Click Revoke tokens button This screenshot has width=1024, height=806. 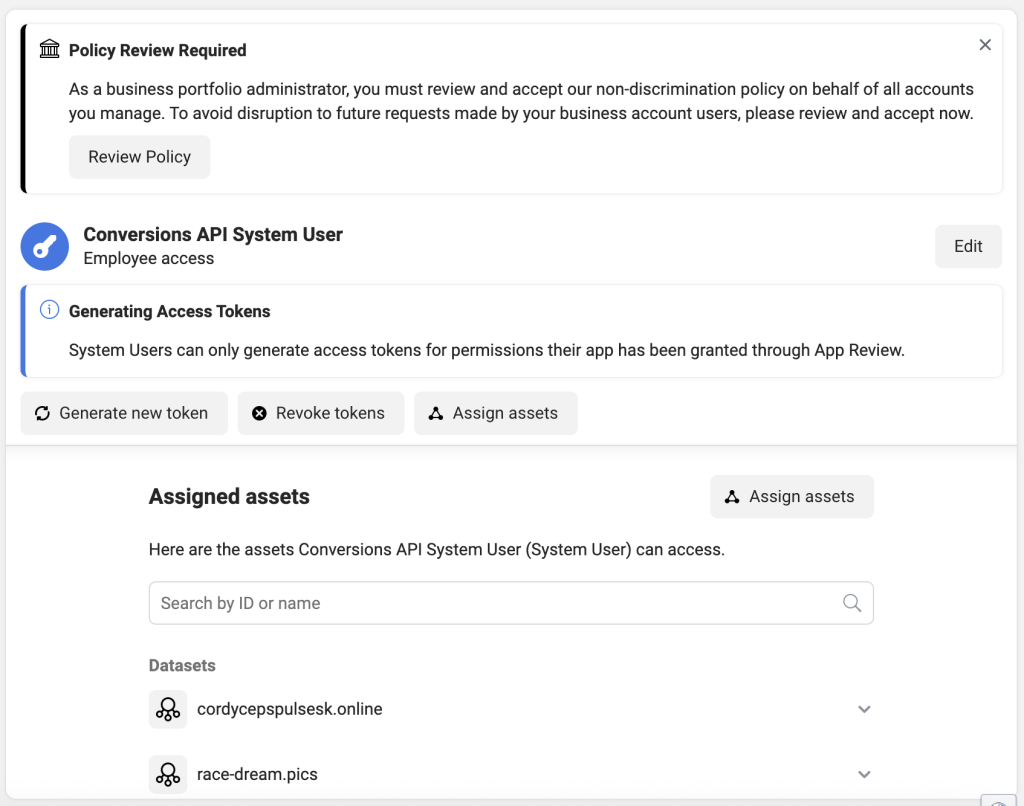point(321,413)
